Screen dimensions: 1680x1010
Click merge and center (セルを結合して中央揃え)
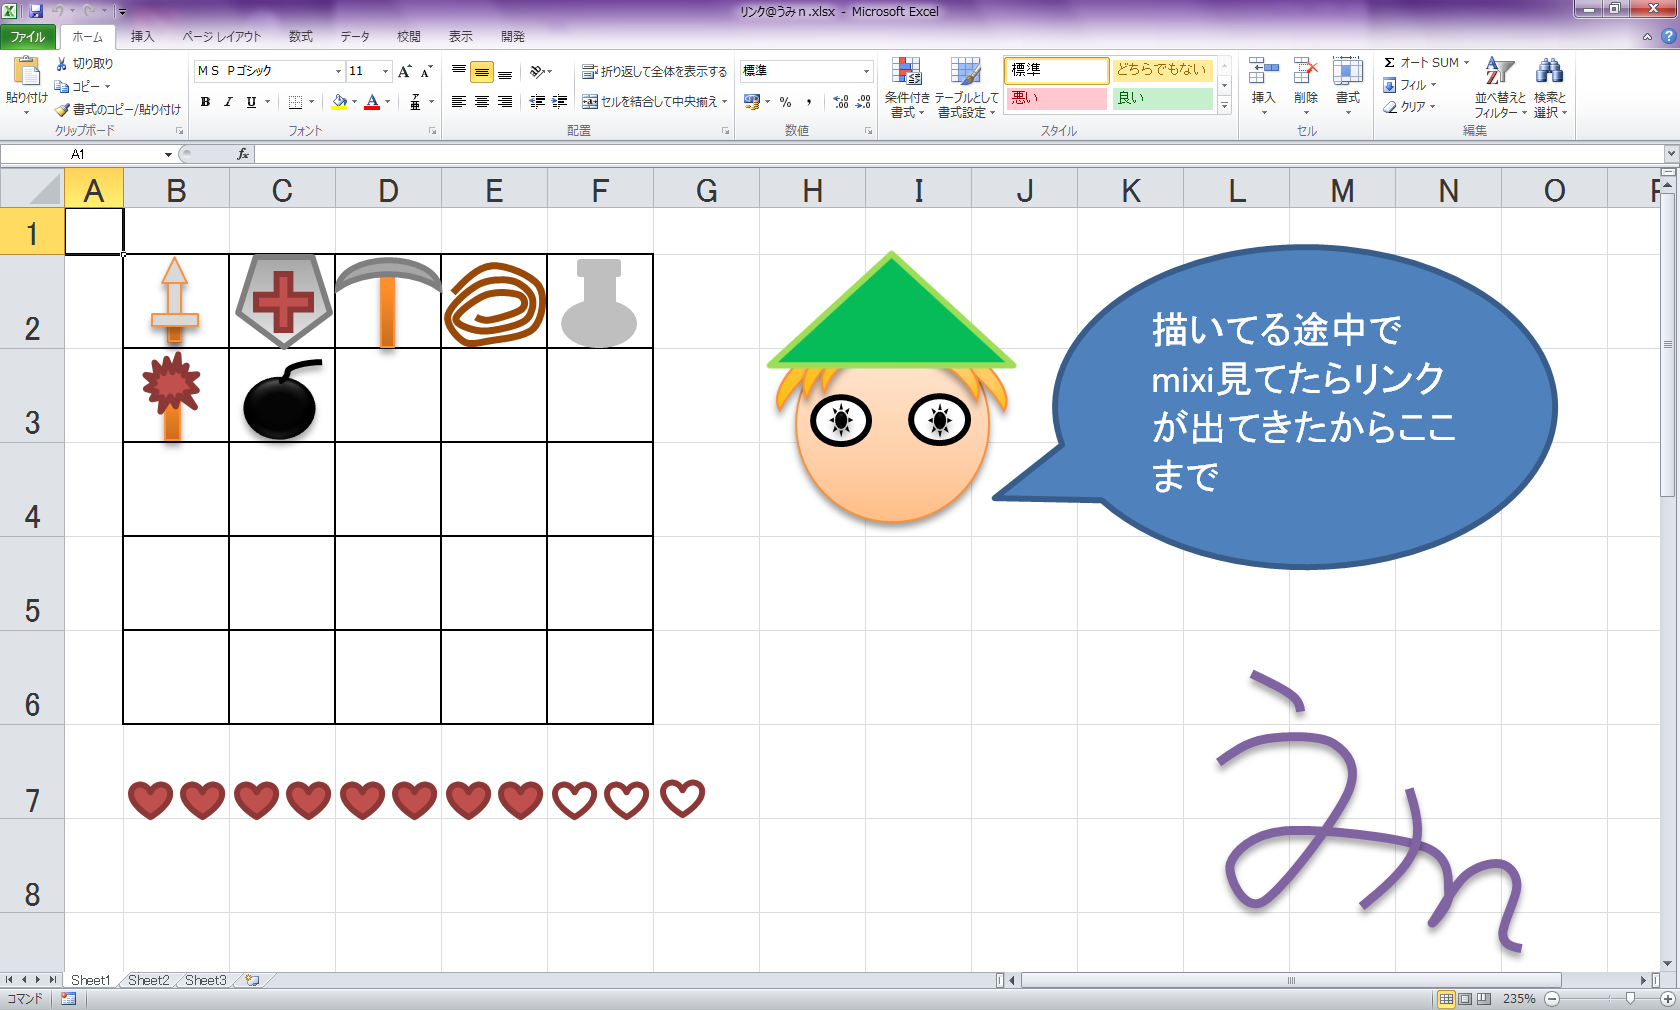pos(655,101)
